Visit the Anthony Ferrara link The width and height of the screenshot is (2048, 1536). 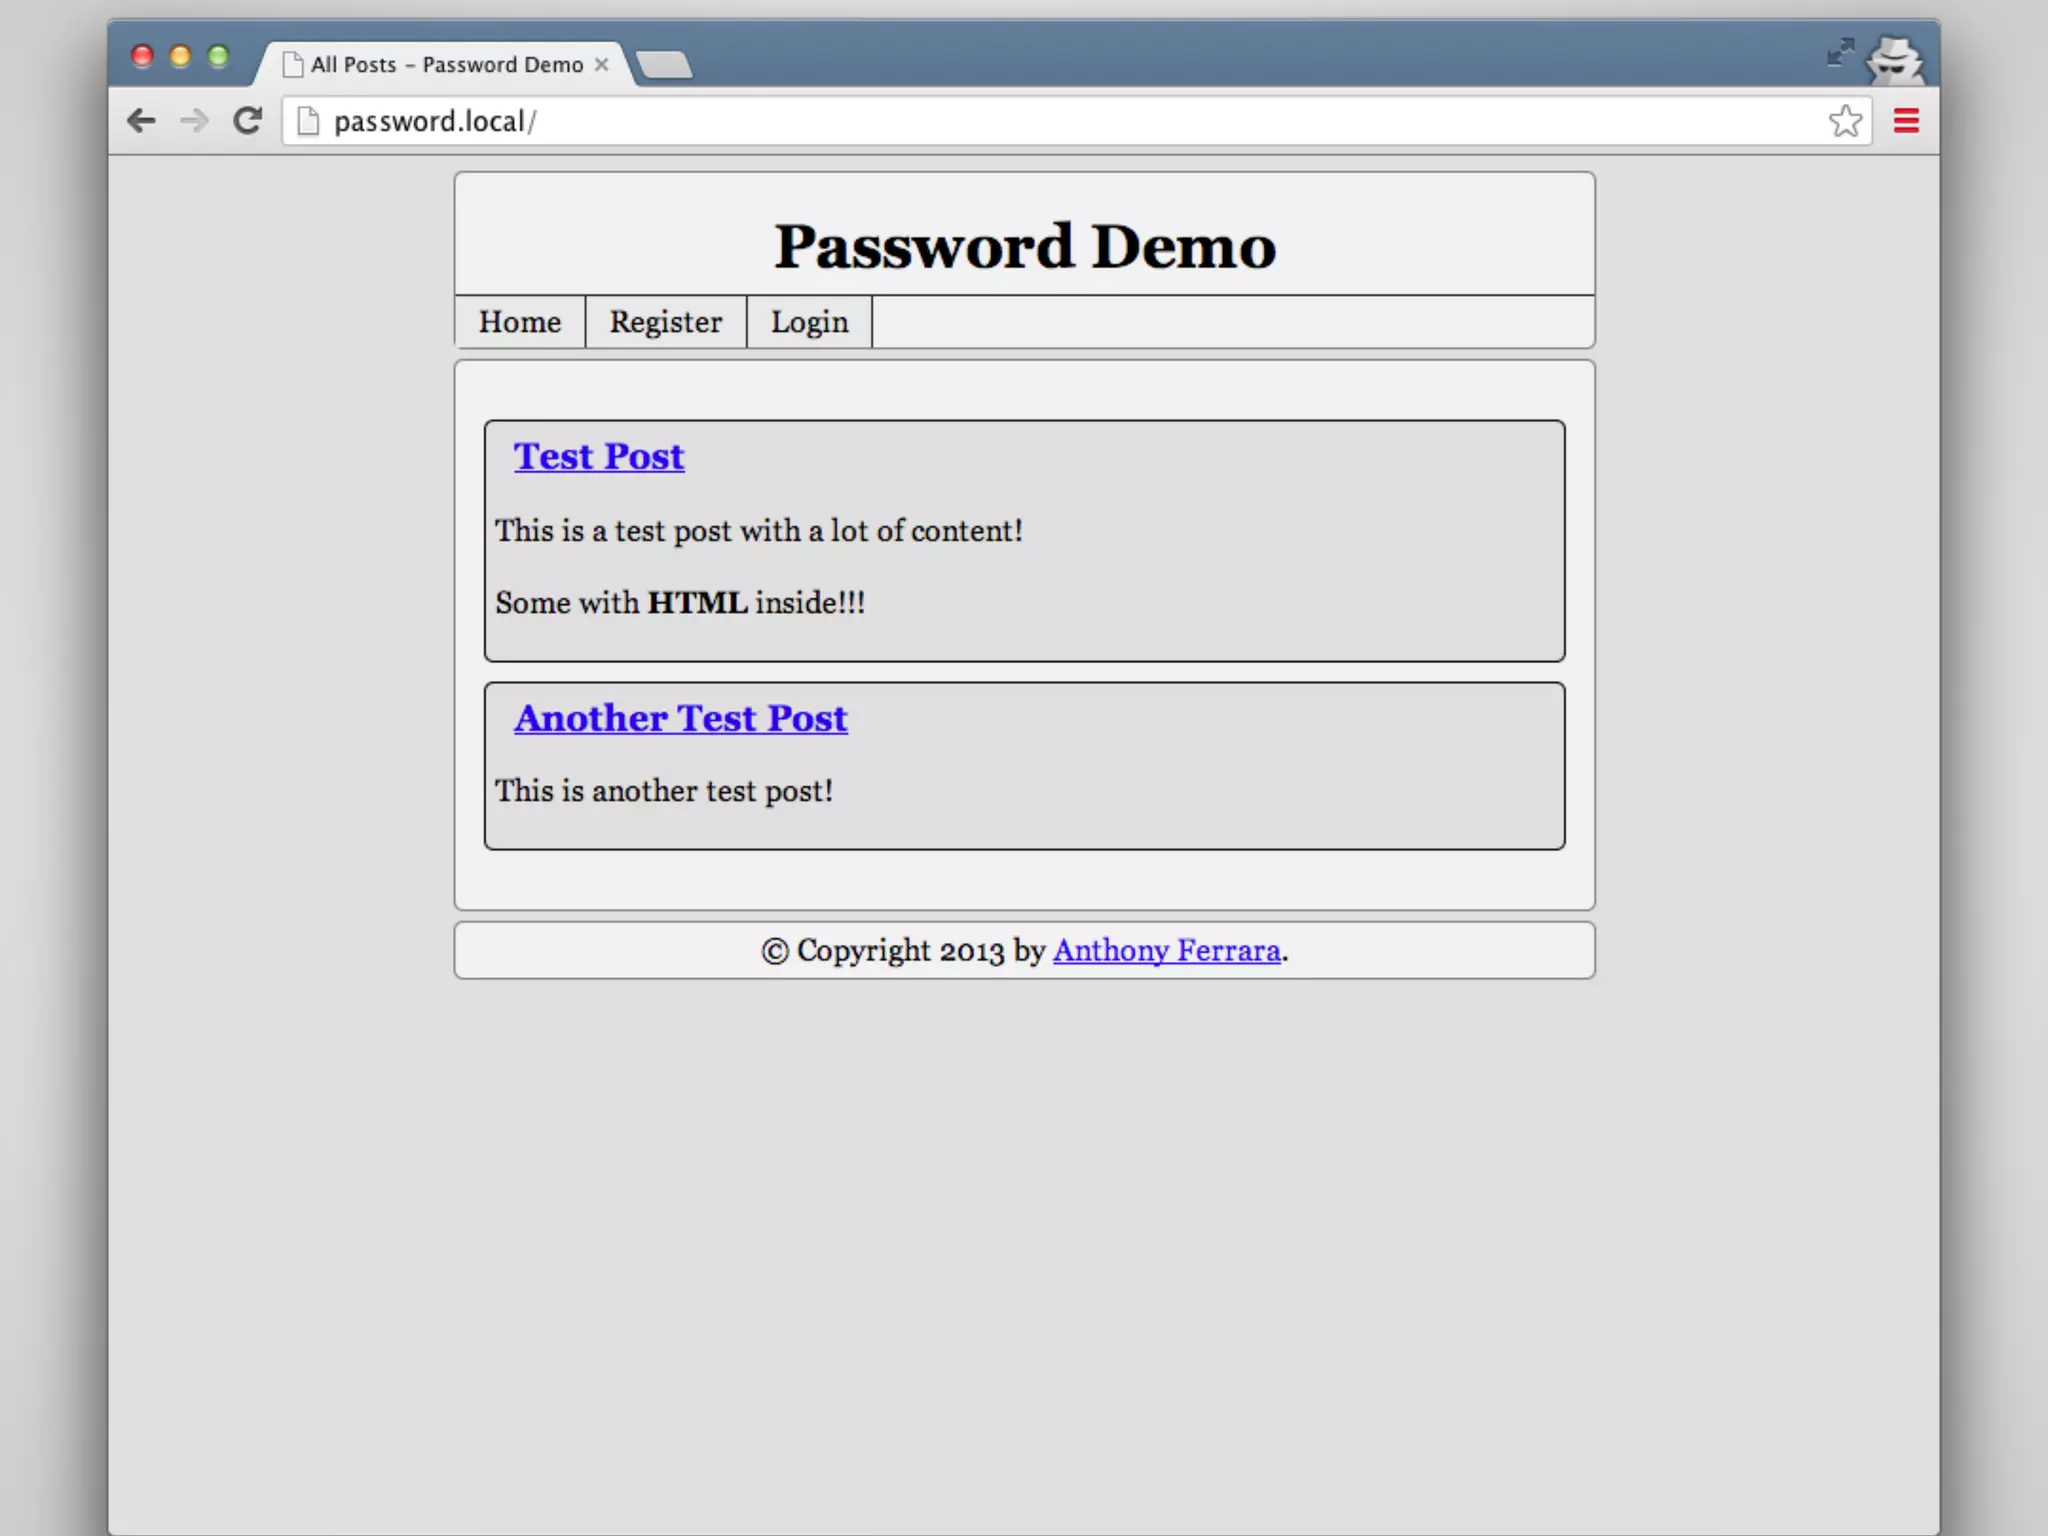coord(1166,950)
